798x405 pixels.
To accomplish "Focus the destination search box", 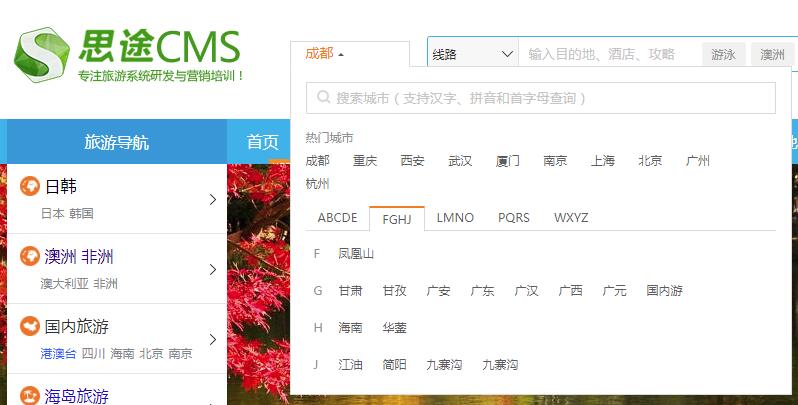I will (610, 54).
